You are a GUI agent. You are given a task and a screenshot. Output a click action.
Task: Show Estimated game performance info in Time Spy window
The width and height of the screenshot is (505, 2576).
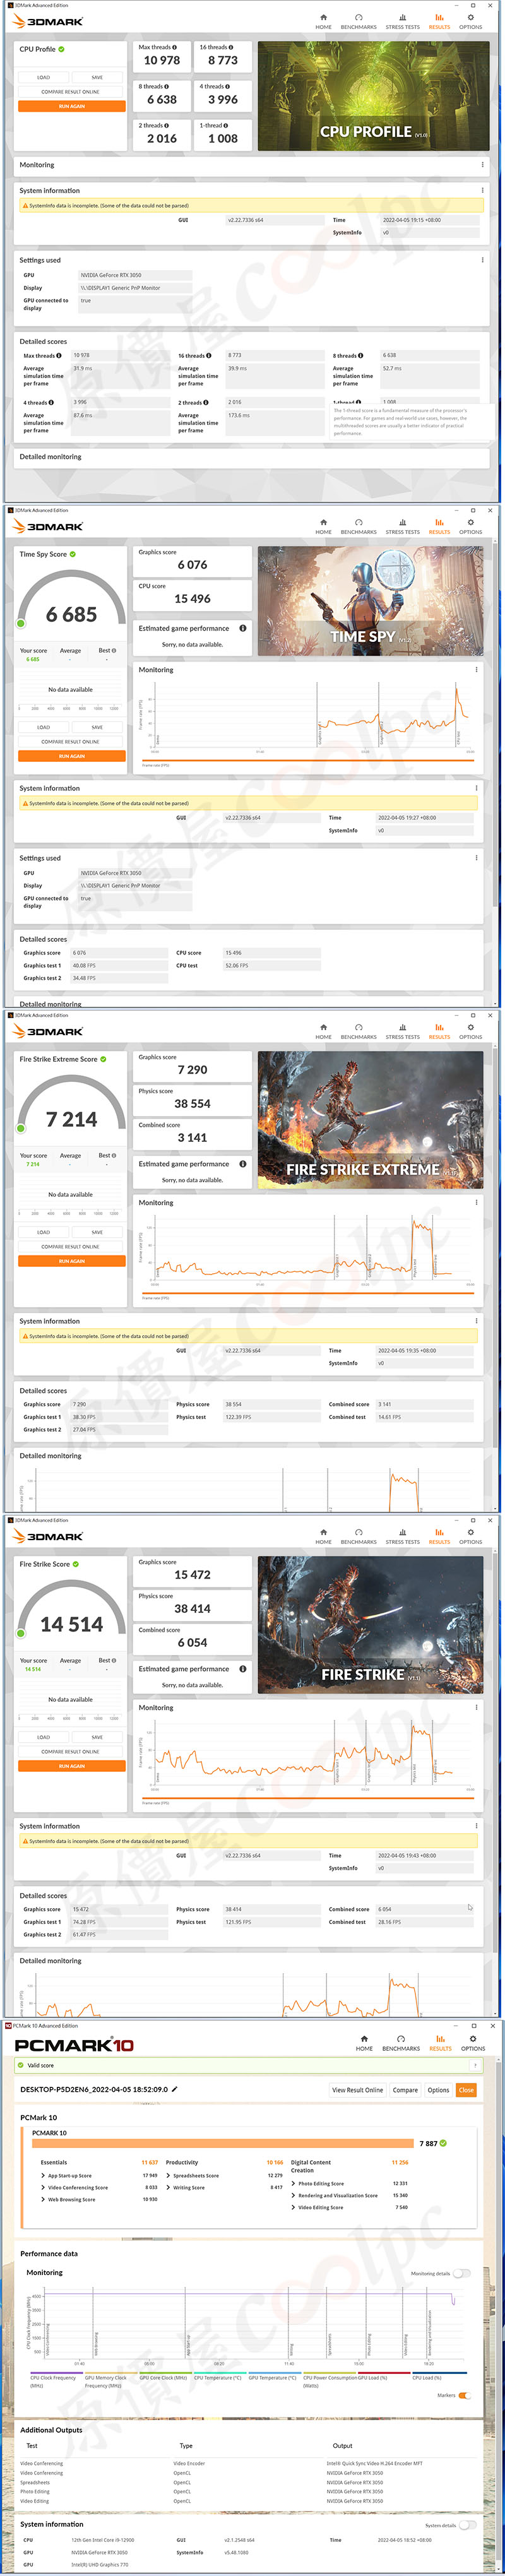243,628
